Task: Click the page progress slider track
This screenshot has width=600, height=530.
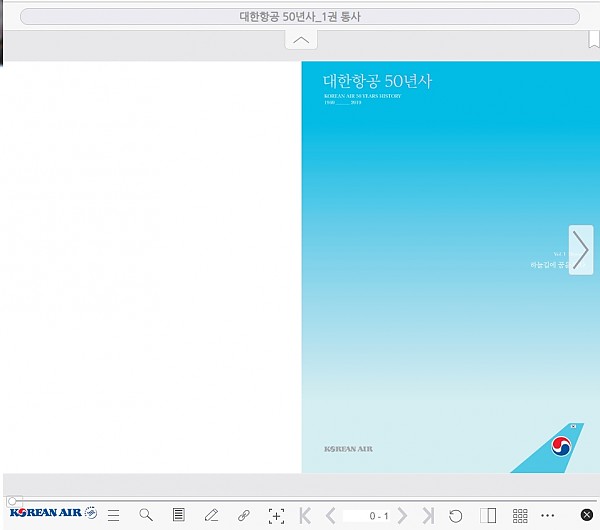Action: [x=302, y=501]
